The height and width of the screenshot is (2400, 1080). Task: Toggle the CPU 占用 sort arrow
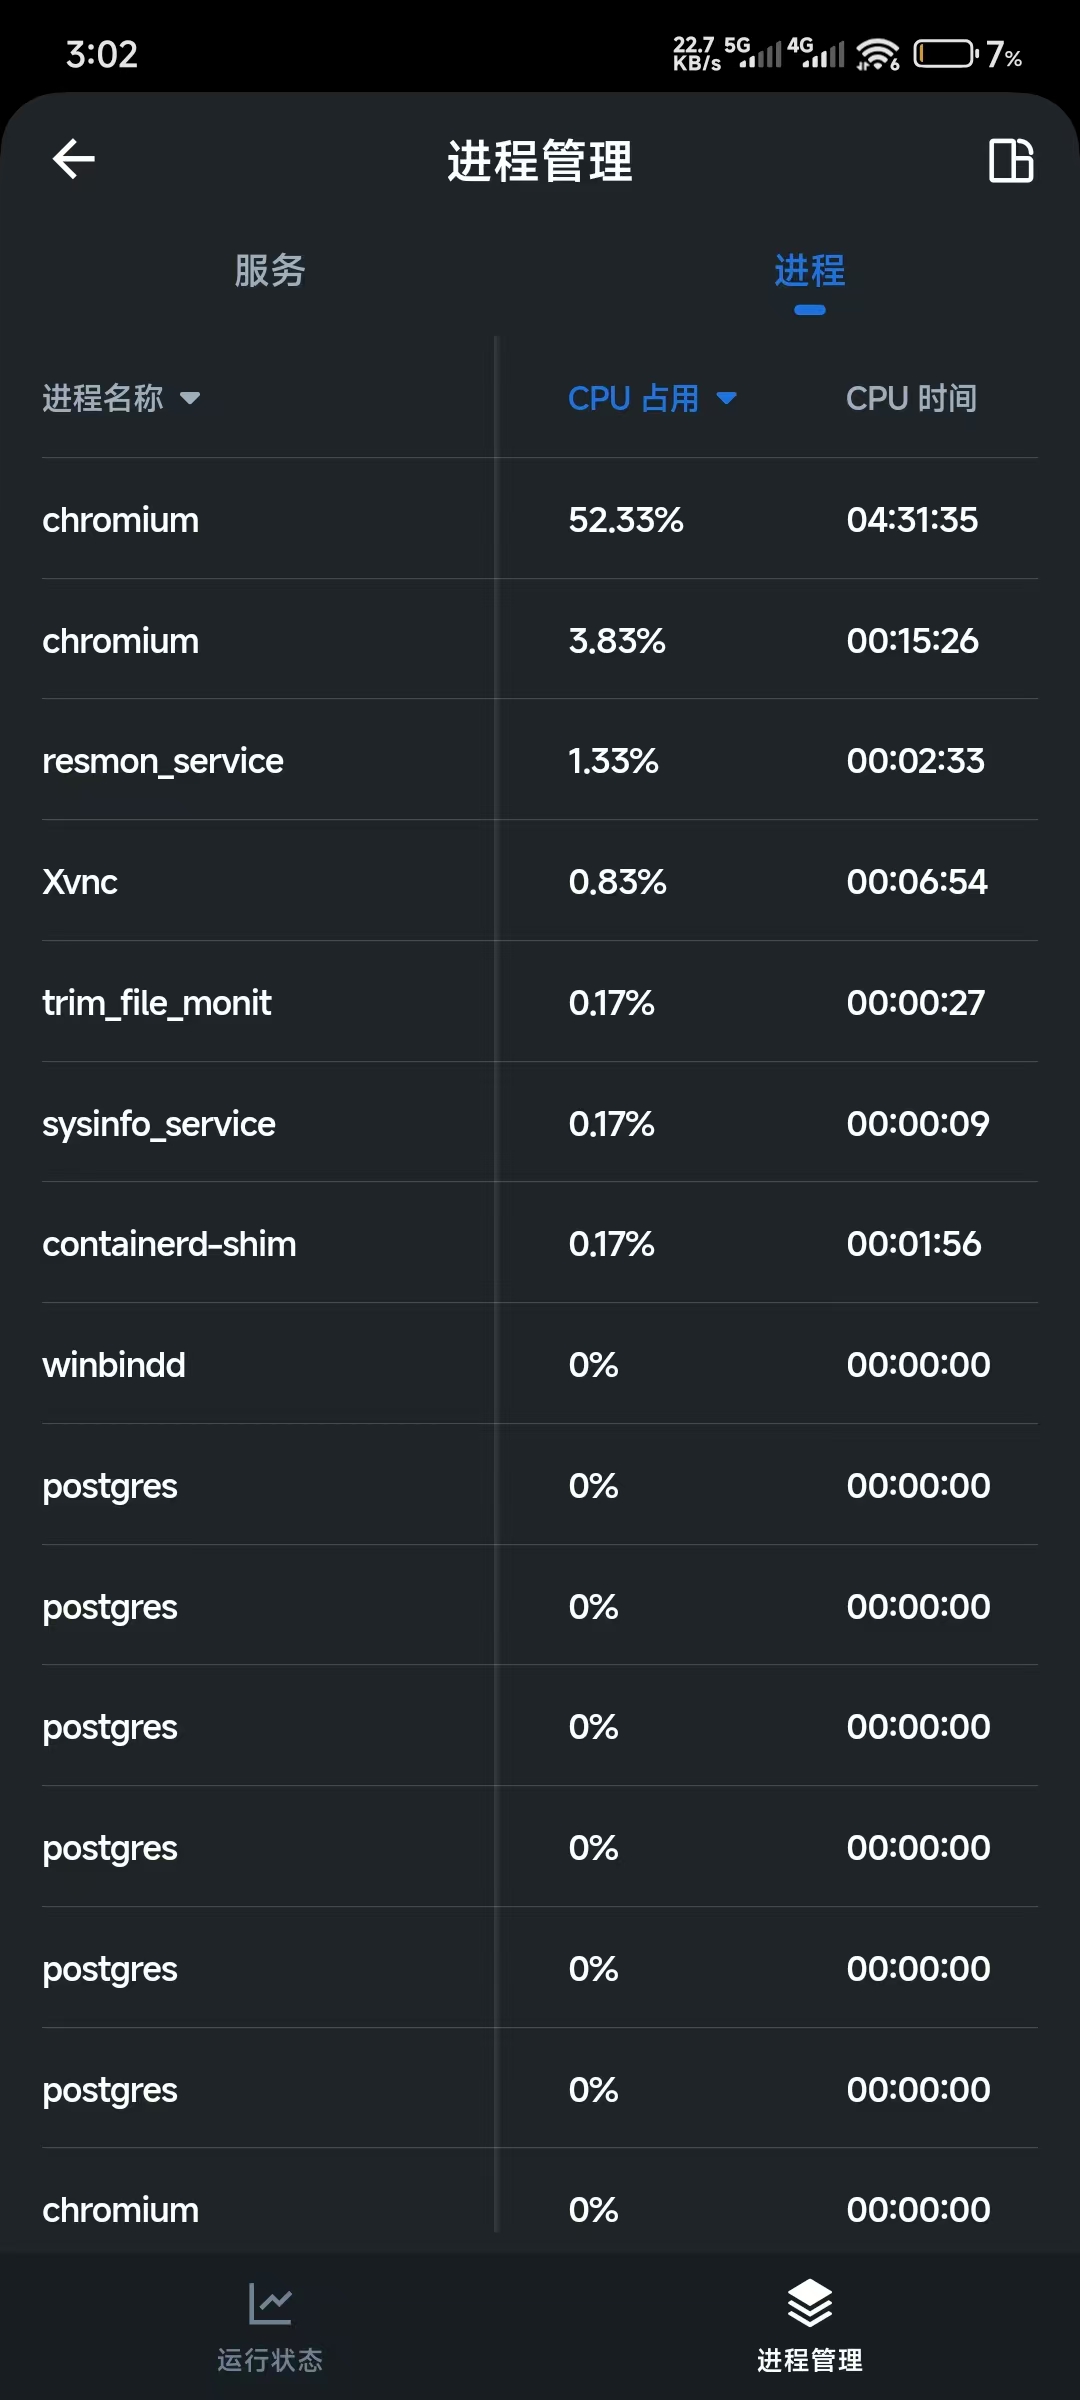(x=727, y=399)
